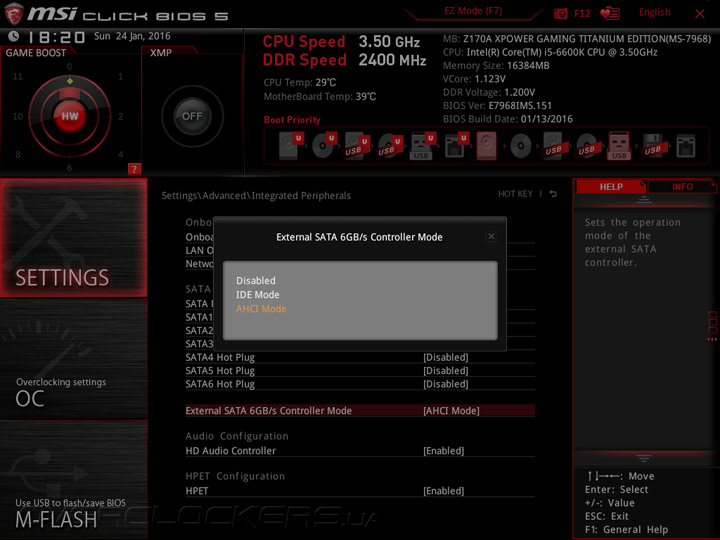The width and height of the screenshot is (720, 540).
Task: Expand help panel using bottom handle
Action: coord(644,458)
